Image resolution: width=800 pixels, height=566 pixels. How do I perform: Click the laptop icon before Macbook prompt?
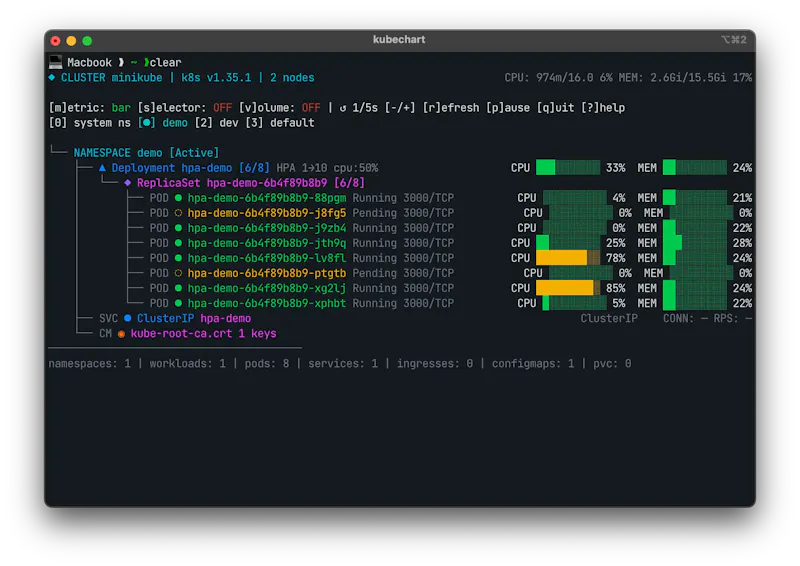(x=56, y=62)
